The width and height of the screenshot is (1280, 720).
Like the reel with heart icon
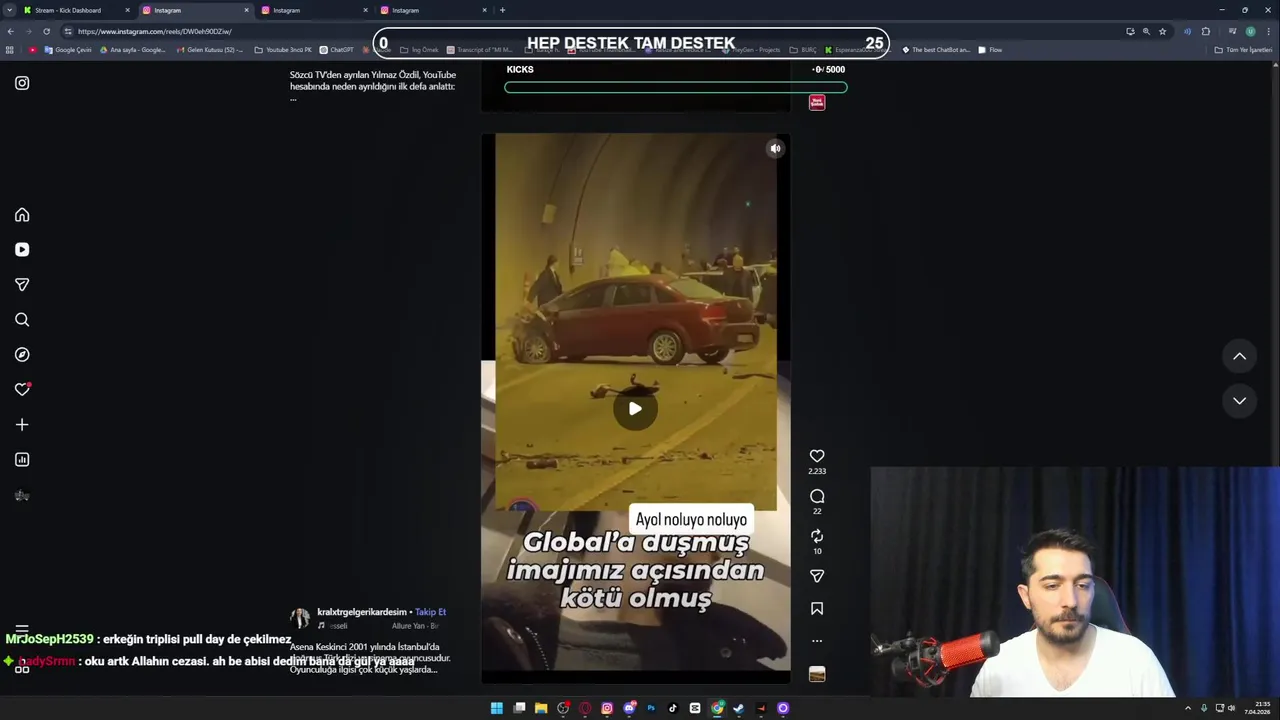point(817,456)
